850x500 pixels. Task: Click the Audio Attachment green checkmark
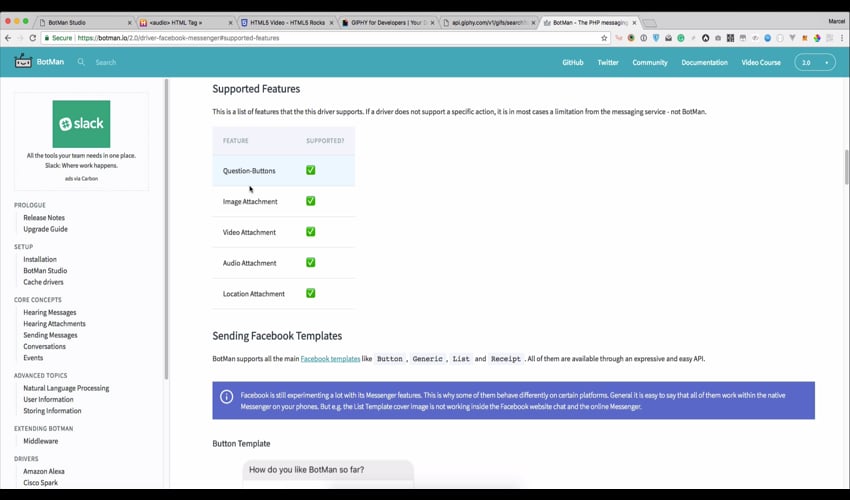[311, 262]
